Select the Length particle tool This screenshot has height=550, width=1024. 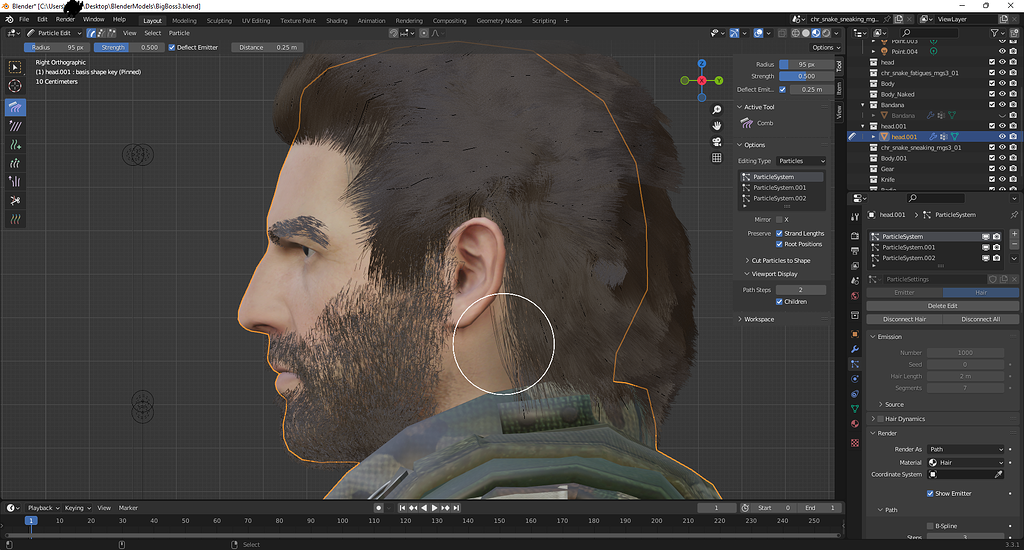15,163
